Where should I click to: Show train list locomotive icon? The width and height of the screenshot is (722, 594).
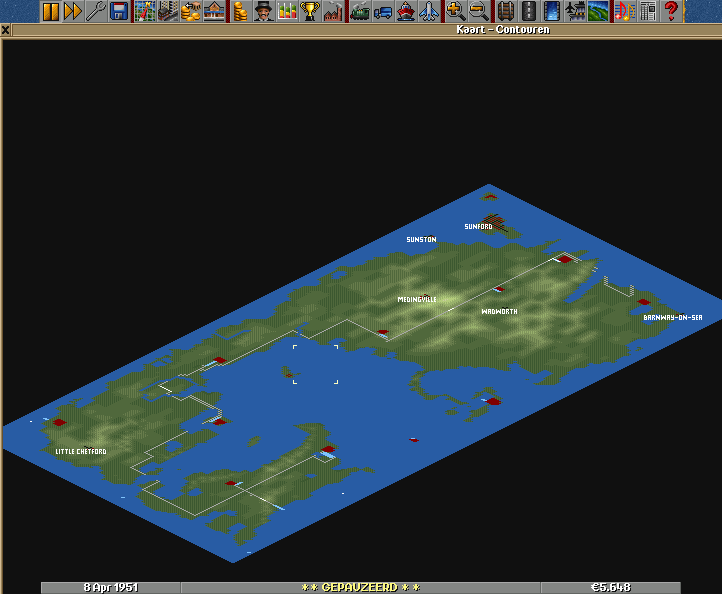click(360, 11)
